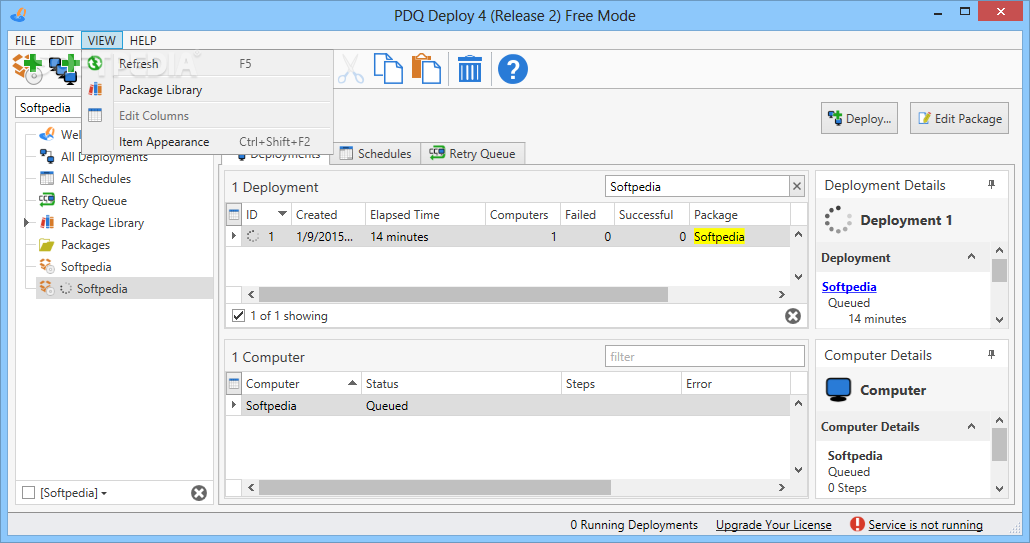This screenshot has height=543, width=1030.
Task: Collapse the Computer Details section chevron
Action: 972,427
